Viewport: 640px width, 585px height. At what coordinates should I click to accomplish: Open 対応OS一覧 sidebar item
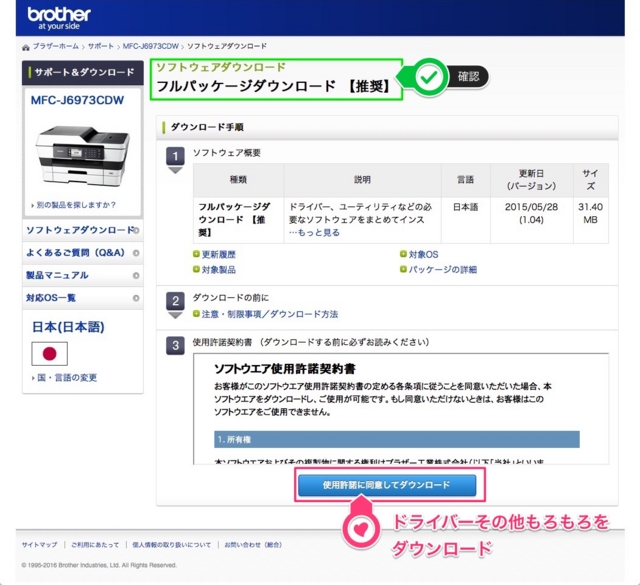pyautogui.click(x=82, y=298)
